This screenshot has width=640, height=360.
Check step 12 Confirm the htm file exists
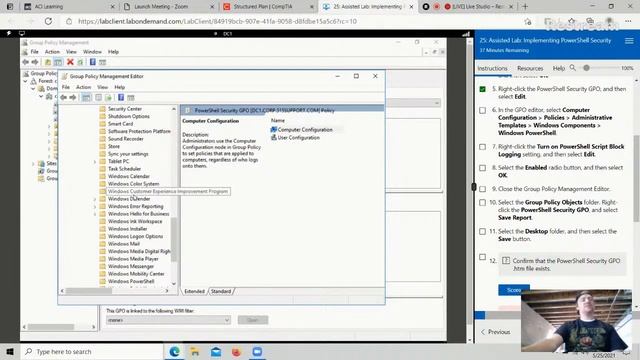[x=482, y=257]
